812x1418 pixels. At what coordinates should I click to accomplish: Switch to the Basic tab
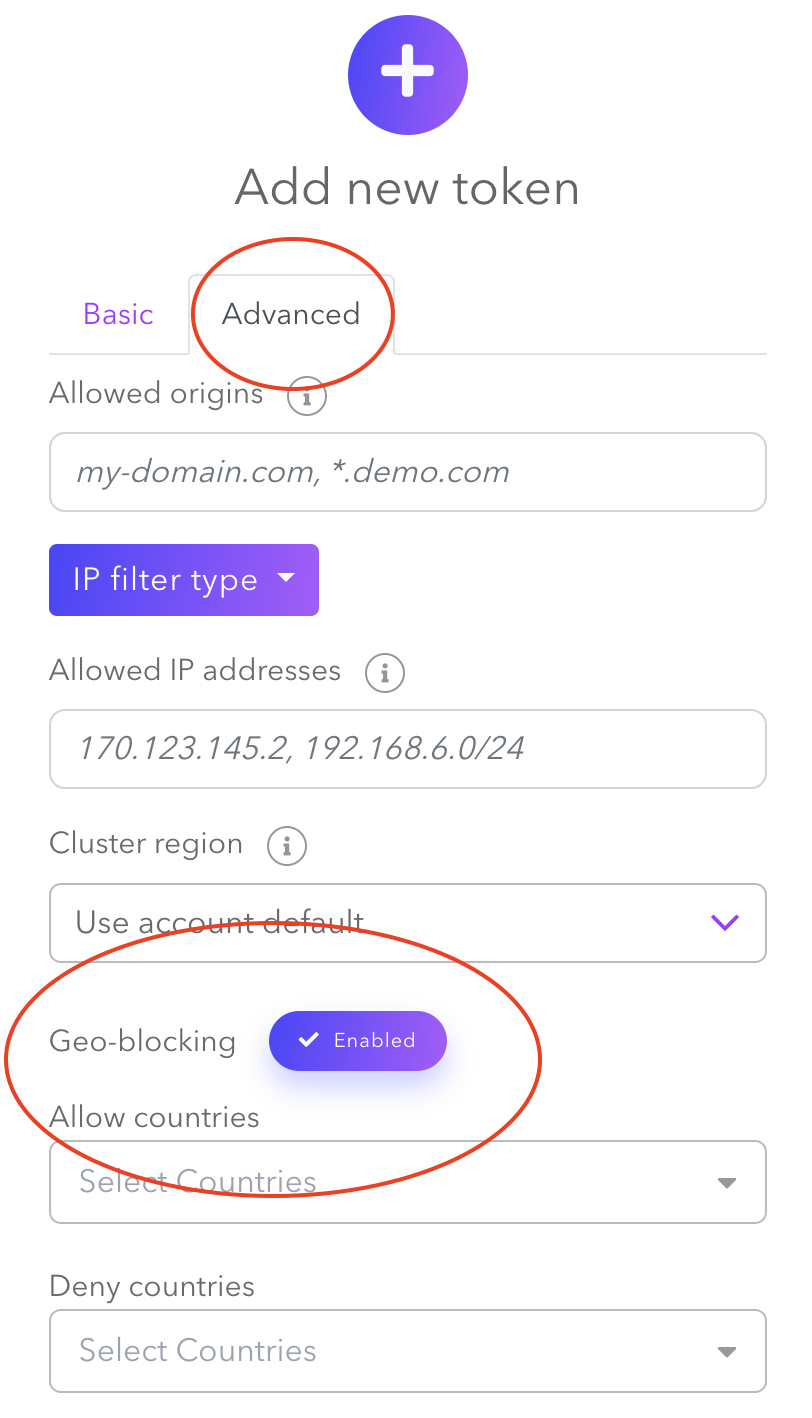tap(118, 314)
